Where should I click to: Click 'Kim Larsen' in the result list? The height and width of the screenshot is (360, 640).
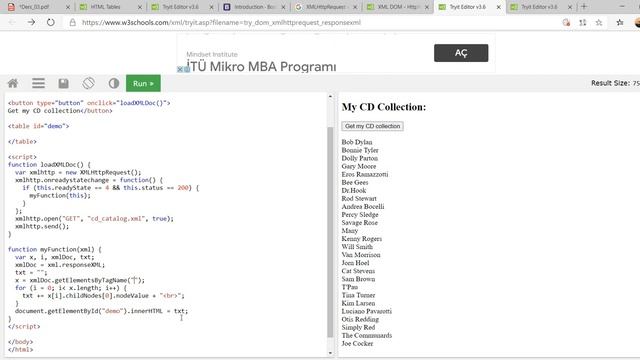[x=358, y=303]
